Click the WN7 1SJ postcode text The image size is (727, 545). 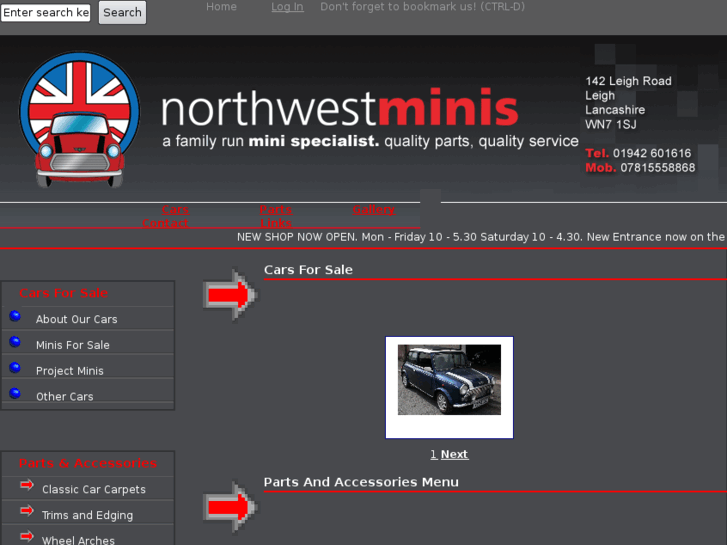[x=611, y=124]
